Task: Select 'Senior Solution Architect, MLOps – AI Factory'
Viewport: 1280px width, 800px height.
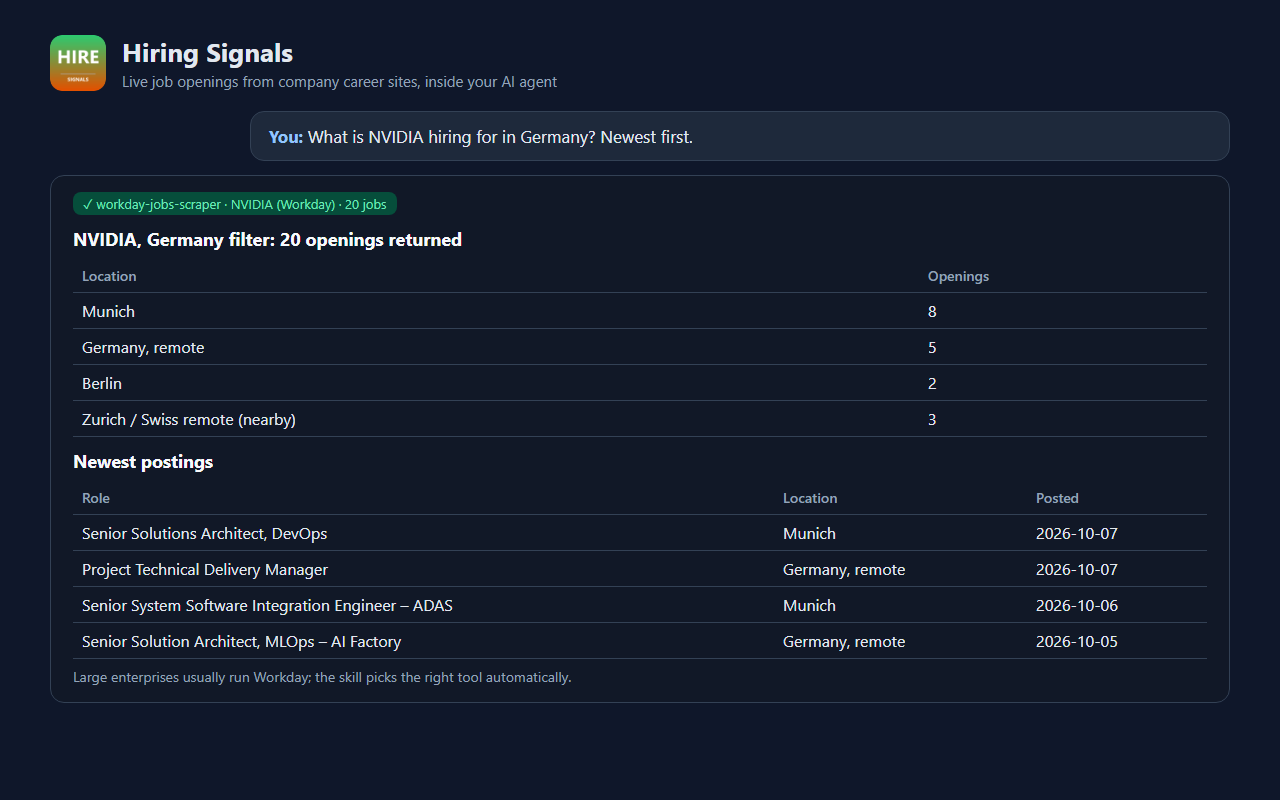Action: 242,642
